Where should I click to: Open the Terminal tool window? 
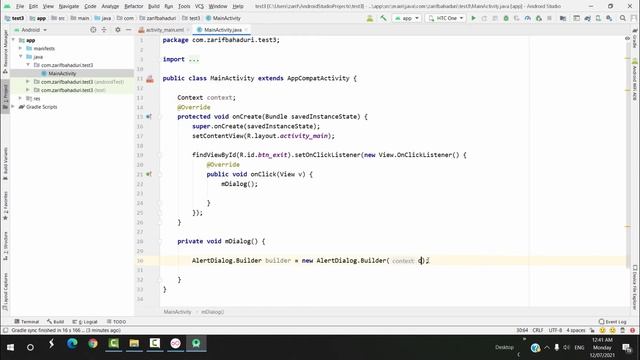(27, 322)
